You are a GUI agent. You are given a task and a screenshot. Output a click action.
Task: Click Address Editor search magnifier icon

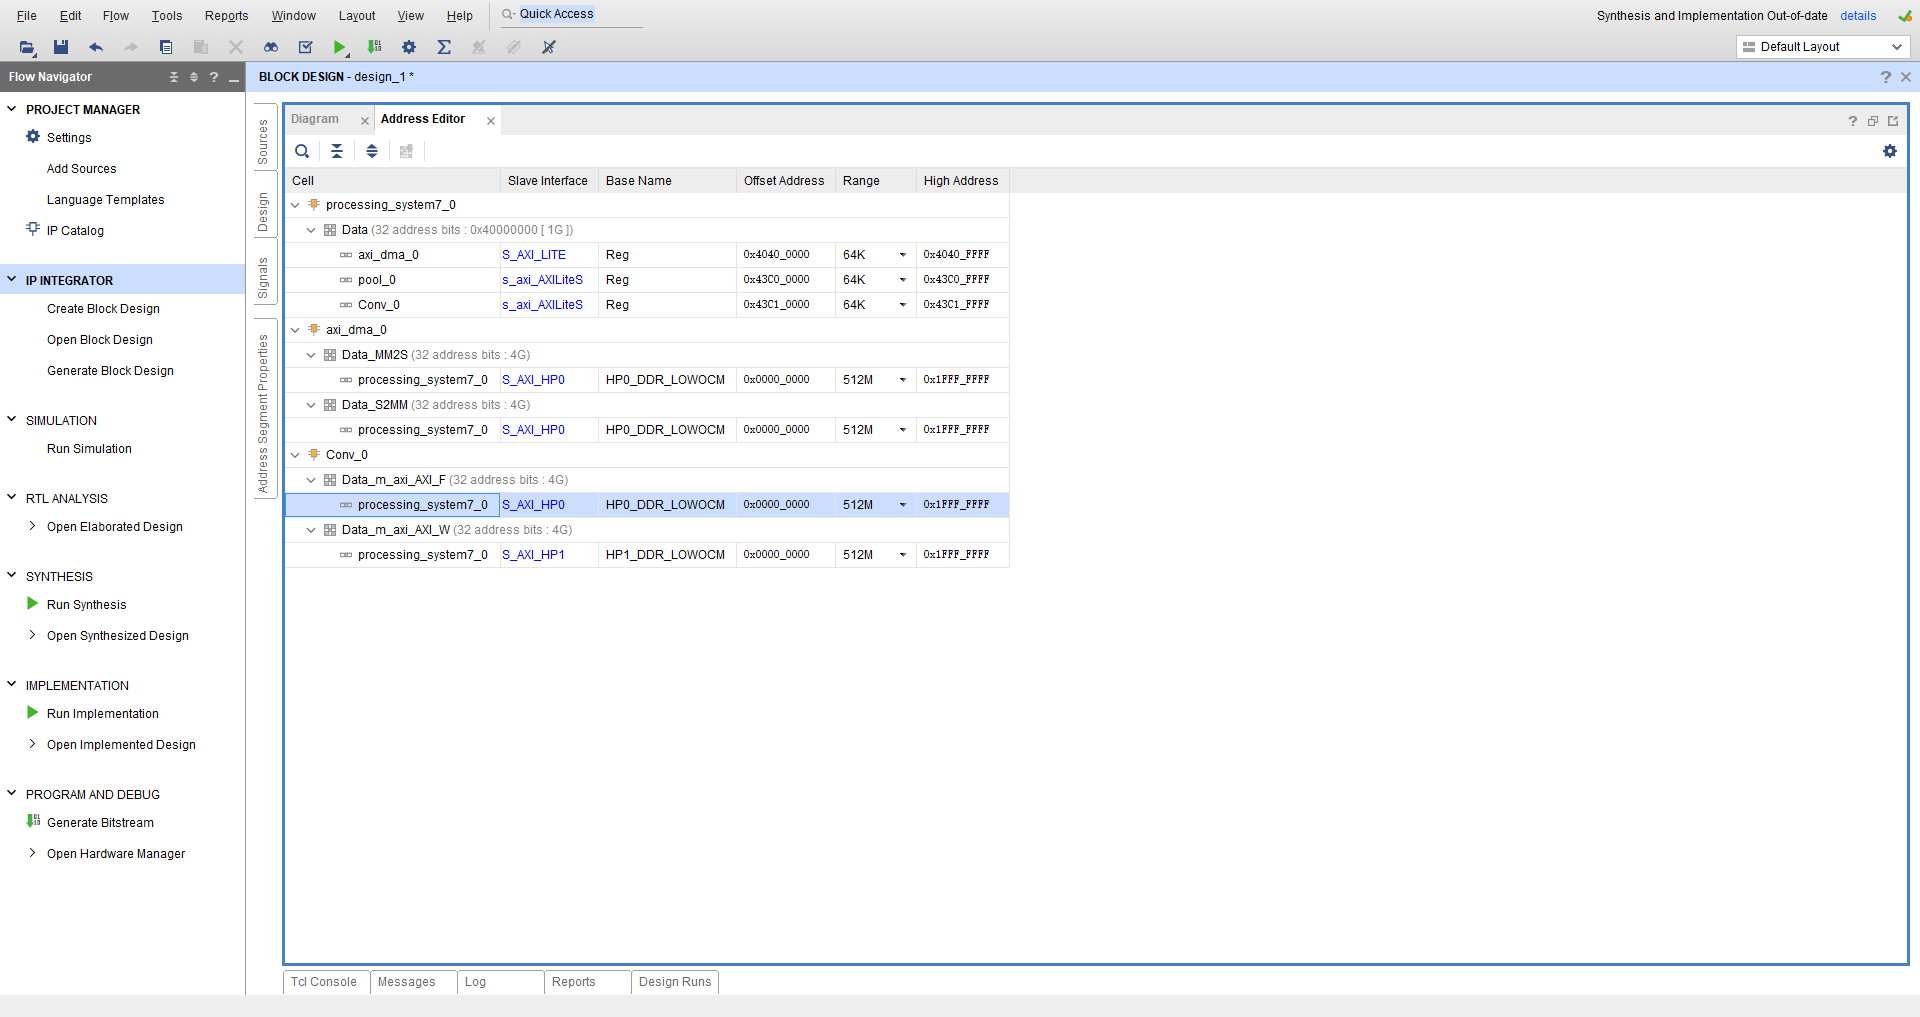click(302, 151)
